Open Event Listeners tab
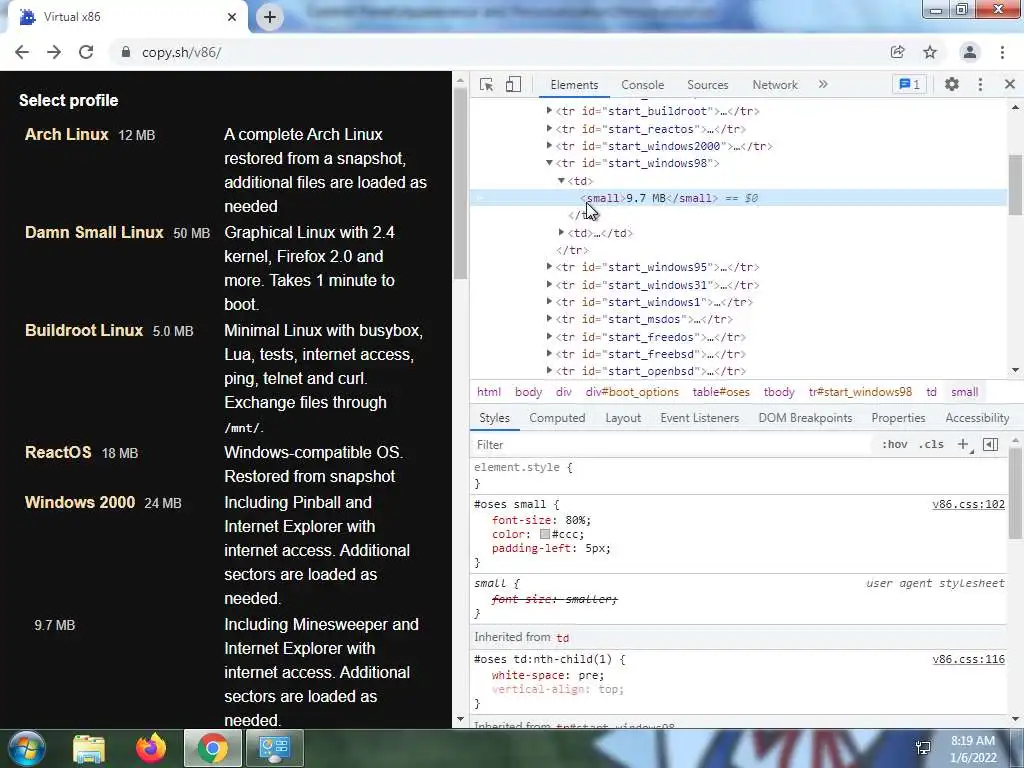Image resolution: width=1024 pixels, height=768 pixels. pos(699,418)
